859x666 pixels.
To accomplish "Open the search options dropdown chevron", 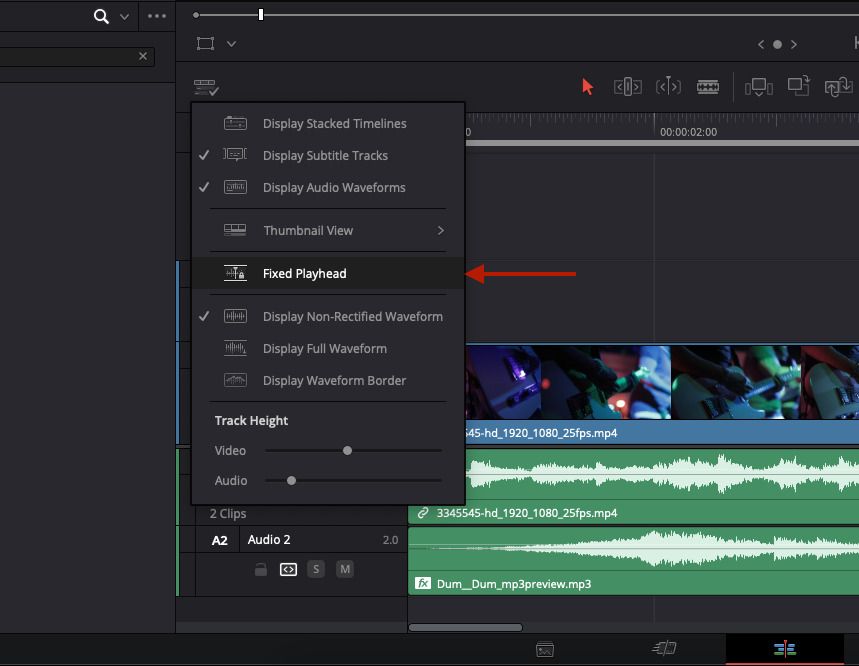I will click(x=122, y=16).
